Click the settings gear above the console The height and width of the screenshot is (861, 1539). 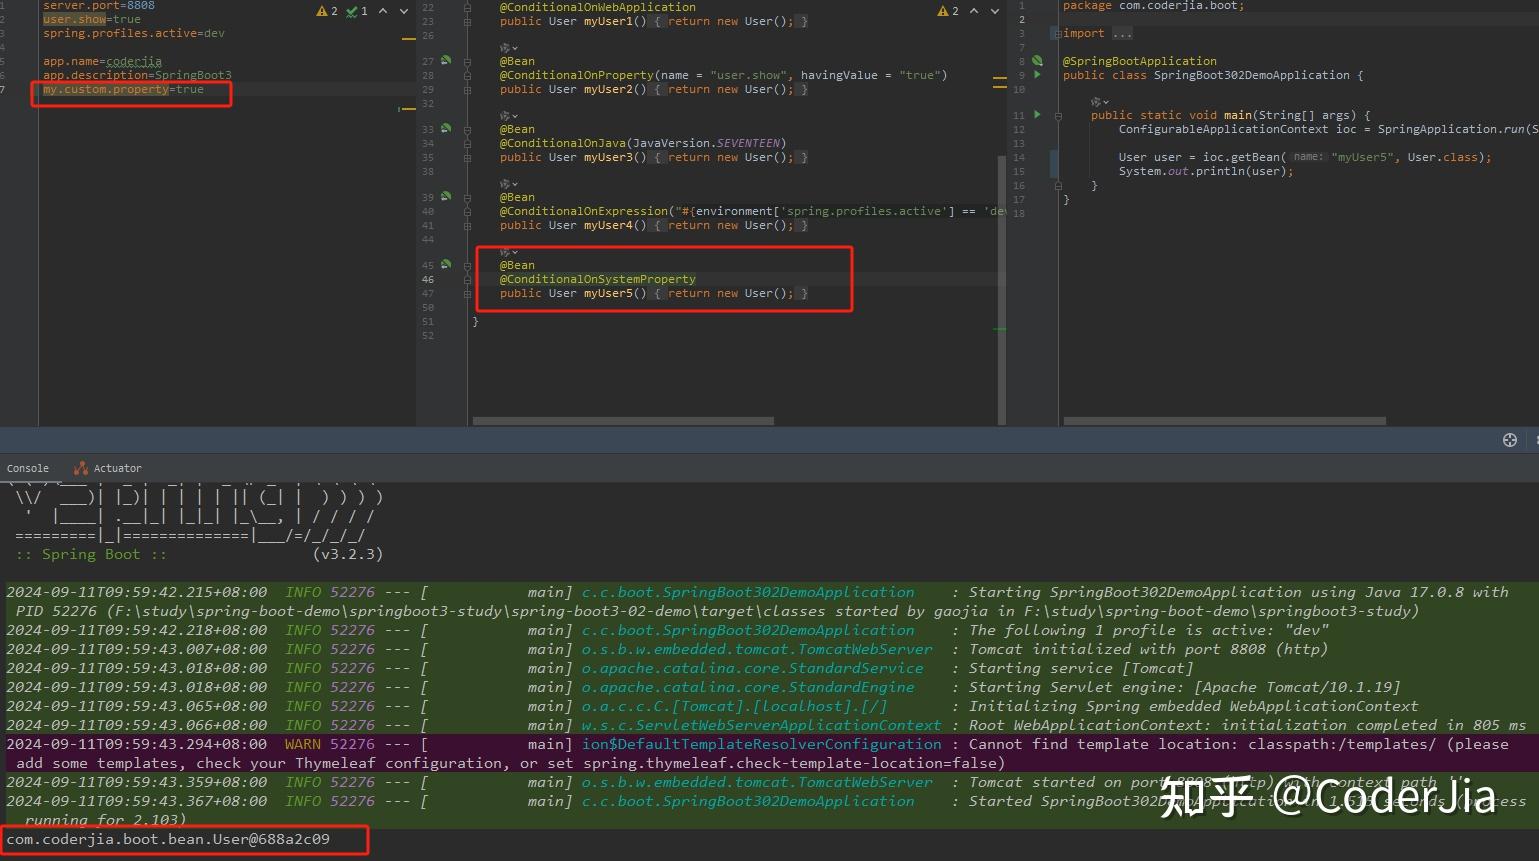[1509, 440]
